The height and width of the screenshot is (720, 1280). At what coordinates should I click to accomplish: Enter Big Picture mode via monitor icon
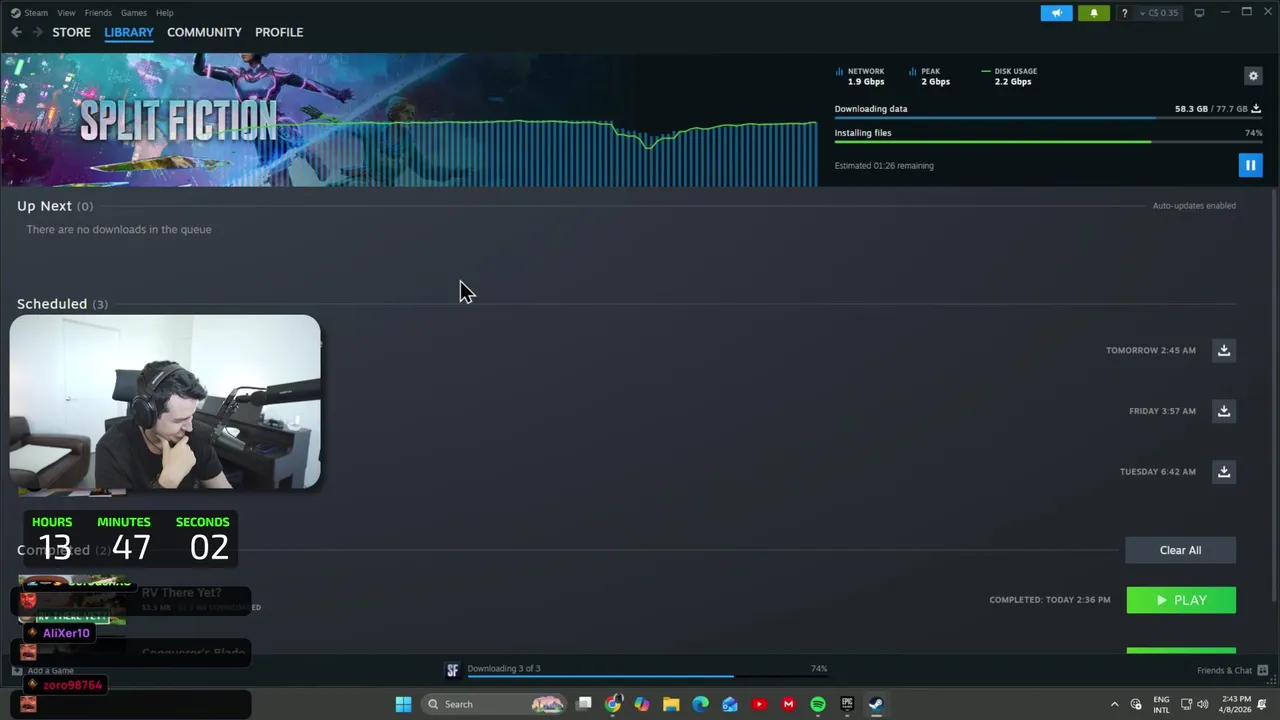point(1199,13)
